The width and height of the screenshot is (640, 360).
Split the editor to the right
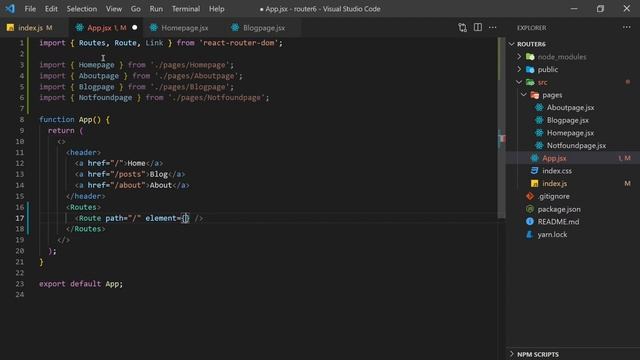pos(478,27)
